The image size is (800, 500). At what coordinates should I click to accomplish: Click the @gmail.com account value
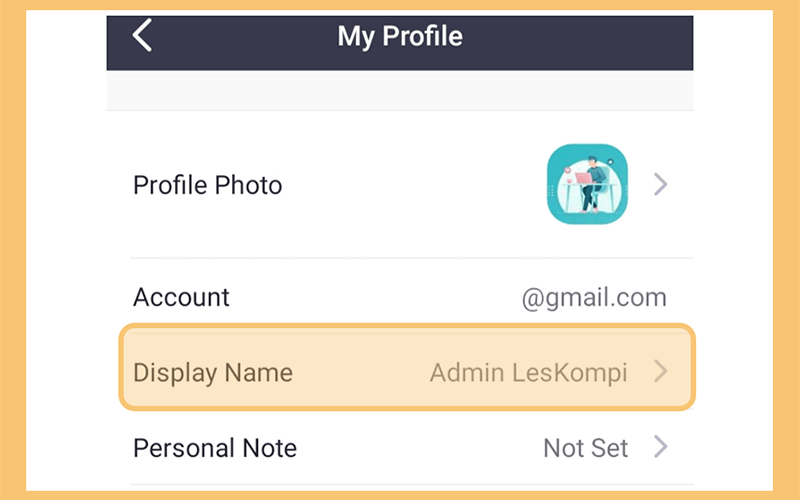click(594, 297)
